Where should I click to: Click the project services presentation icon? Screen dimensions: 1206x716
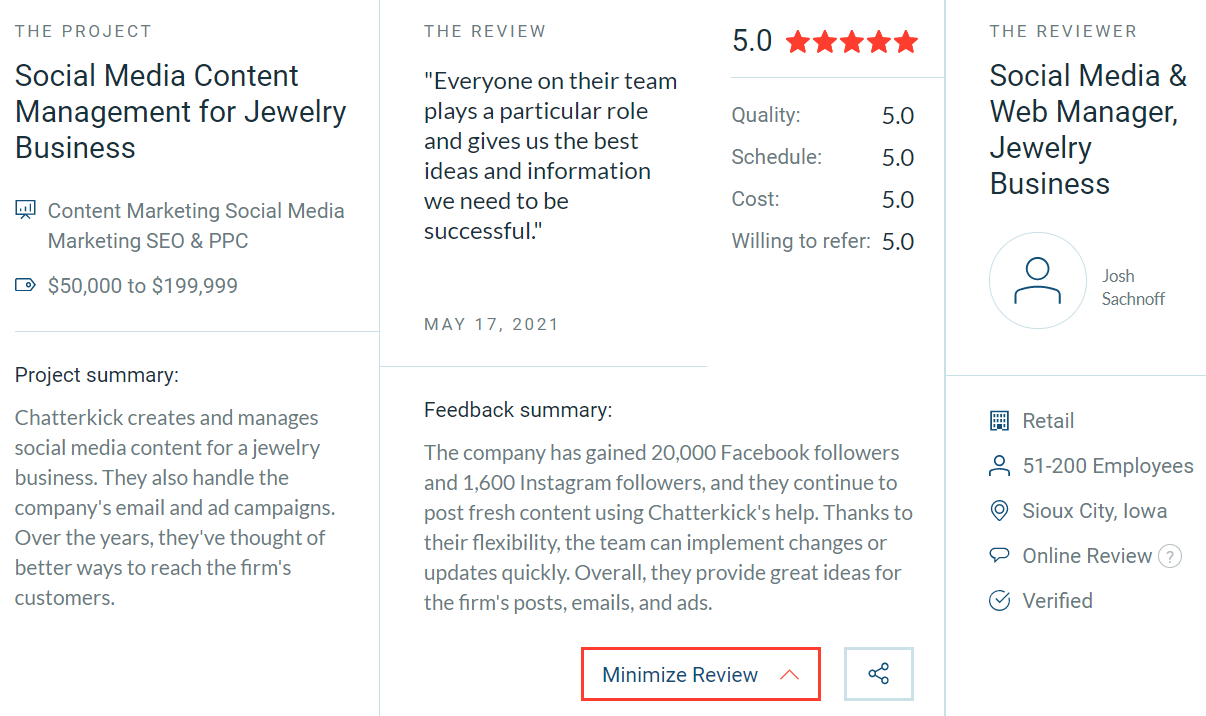[x=26, y=210]
